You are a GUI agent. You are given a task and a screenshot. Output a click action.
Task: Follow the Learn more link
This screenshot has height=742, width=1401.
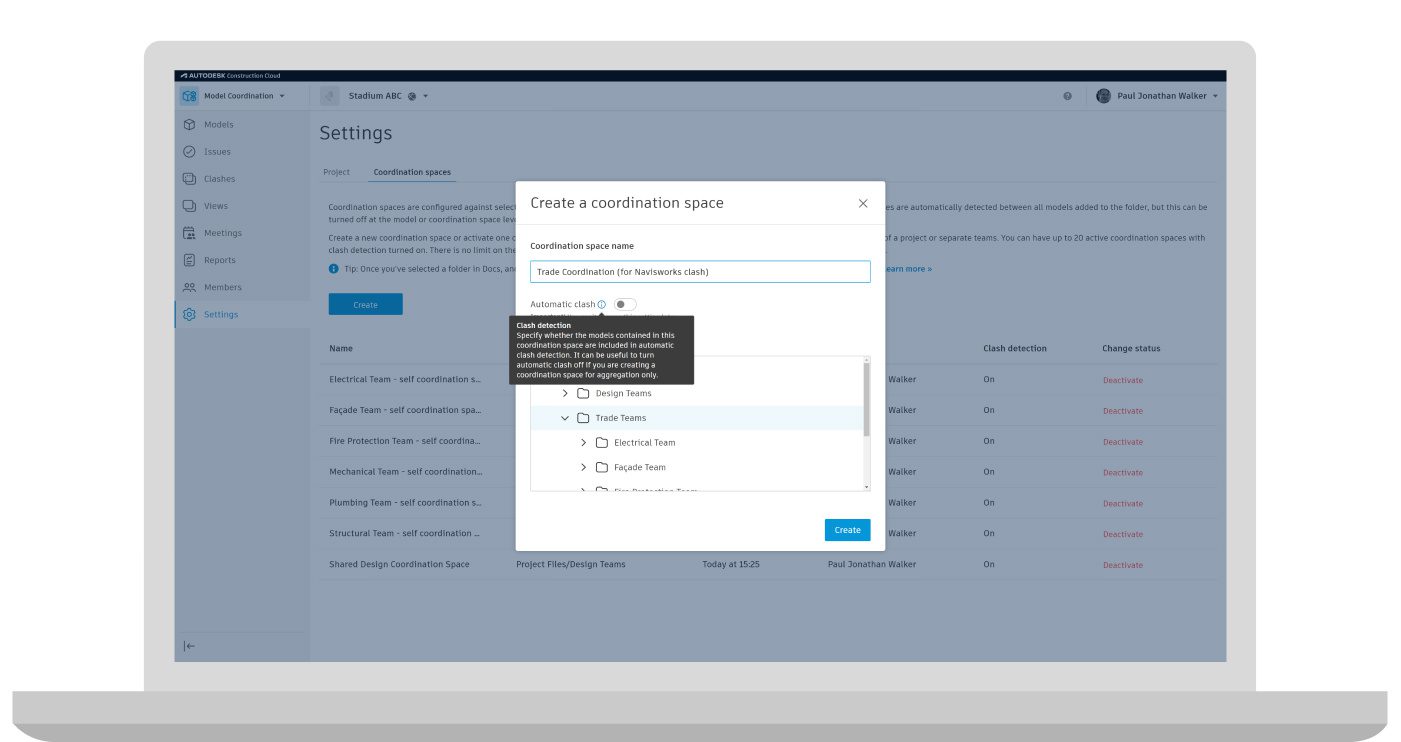point(908,269)
